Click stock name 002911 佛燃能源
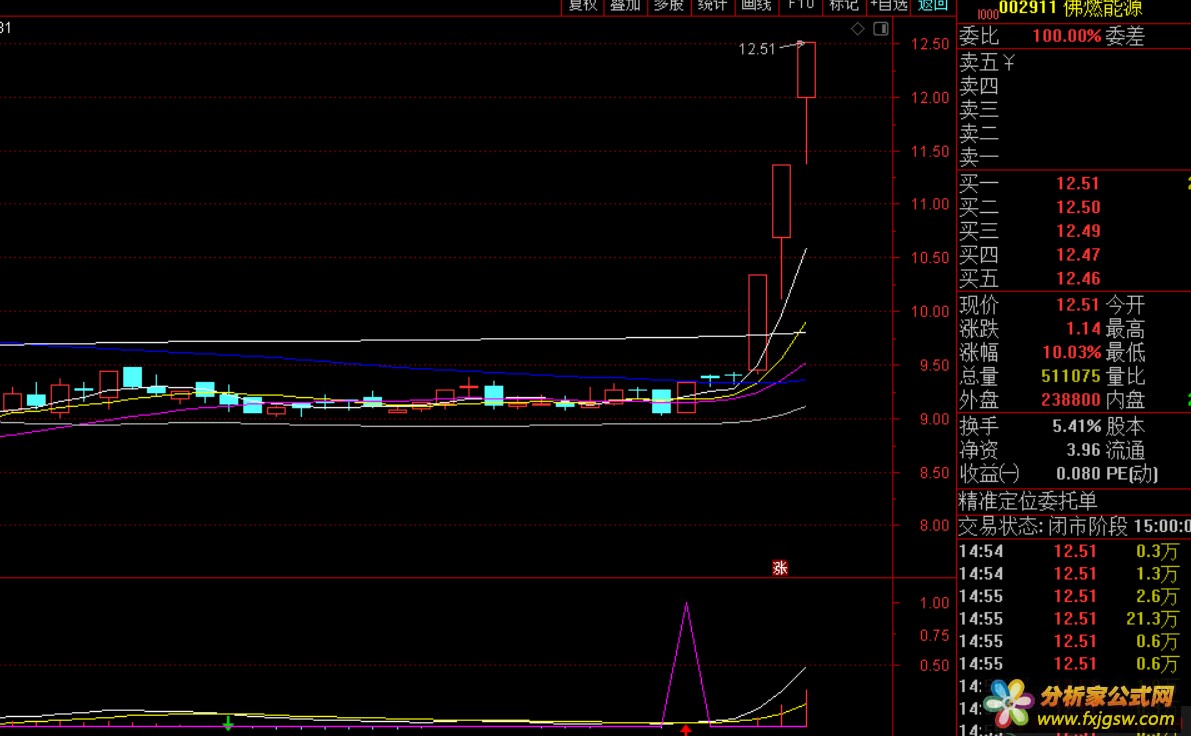The width and height of the screenshot is (1191, 736). click(1070, 9)
